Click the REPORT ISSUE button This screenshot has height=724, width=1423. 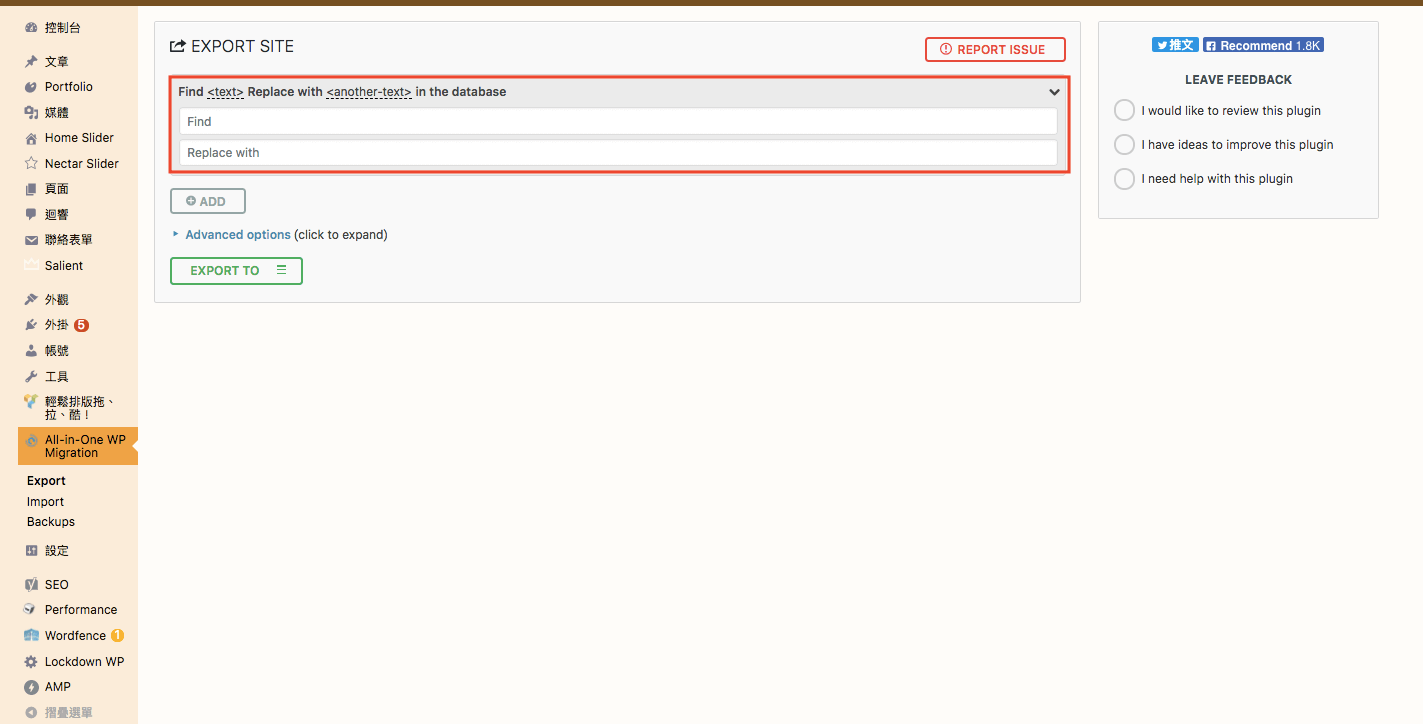pyautogui.click(x=995, y=49)
